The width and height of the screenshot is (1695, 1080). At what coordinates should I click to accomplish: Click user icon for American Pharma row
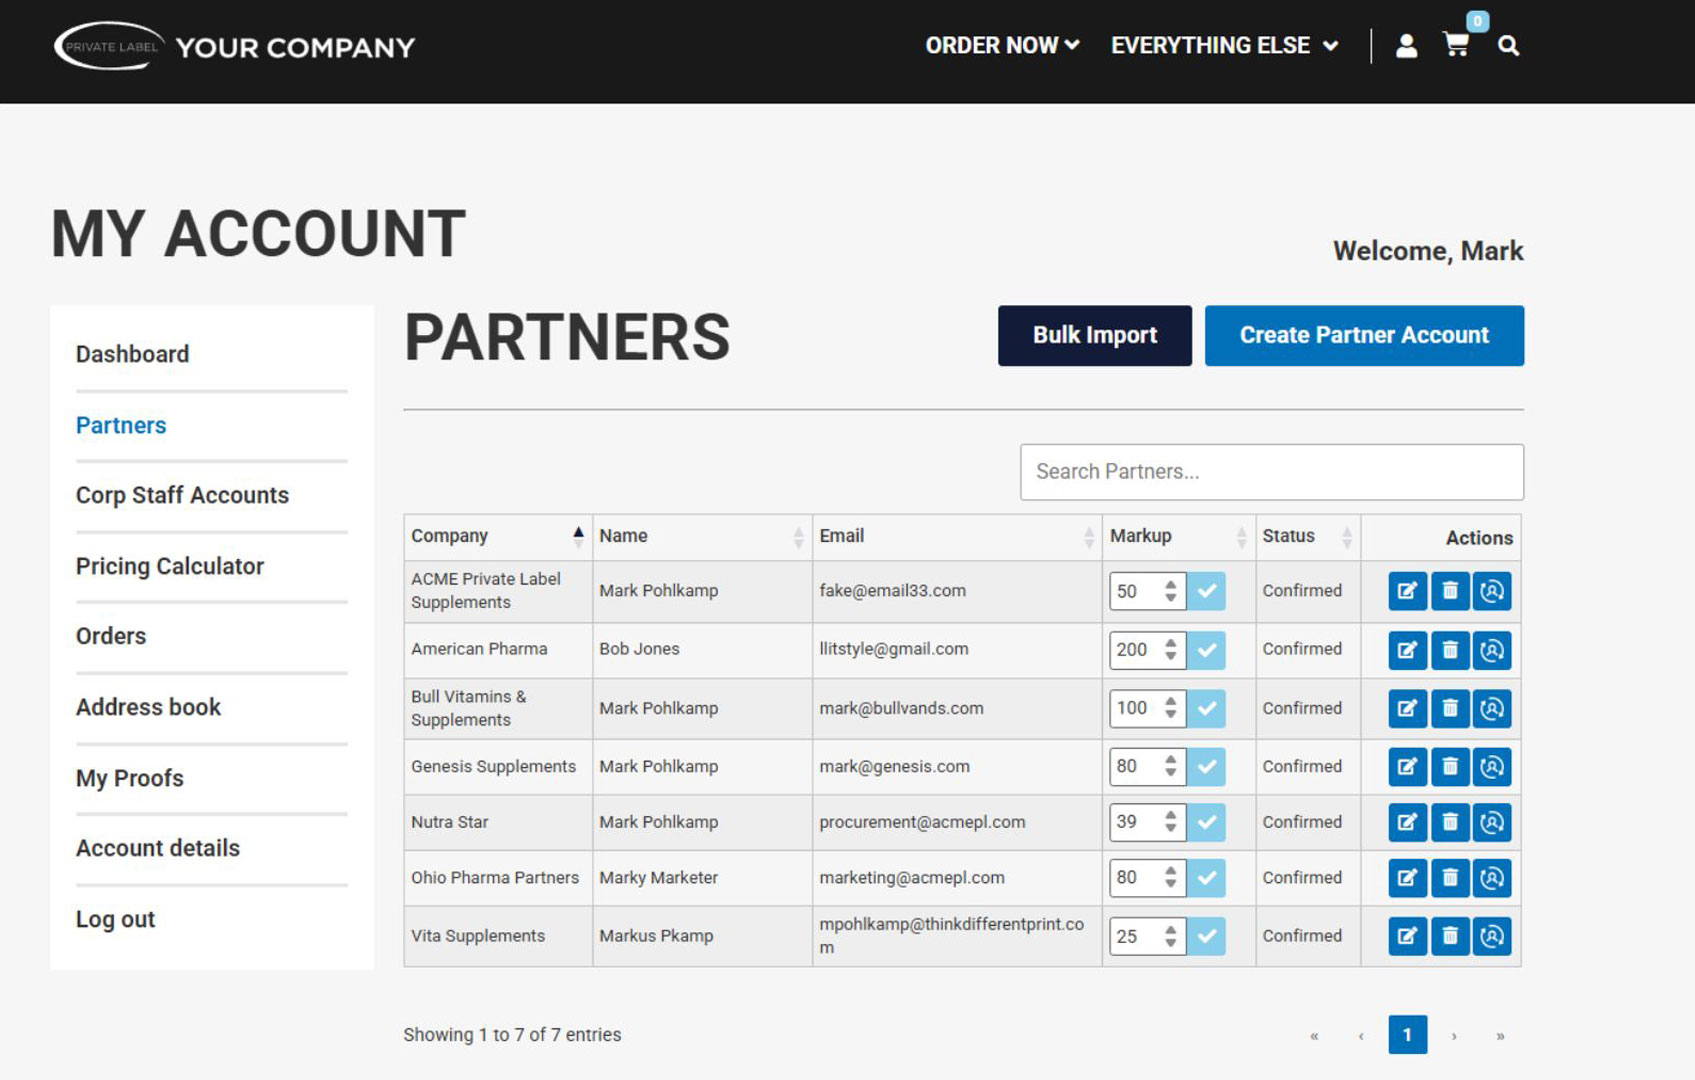1492,650
